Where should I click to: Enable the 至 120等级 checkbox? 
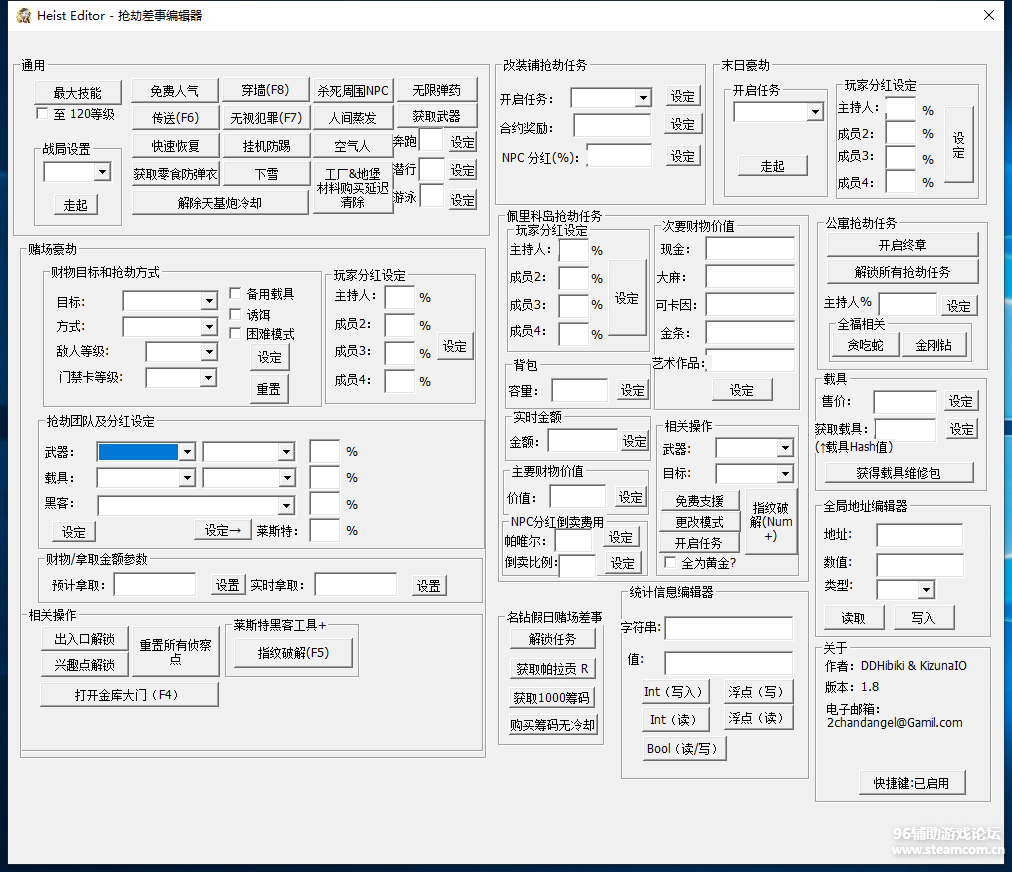pos(42,114)
